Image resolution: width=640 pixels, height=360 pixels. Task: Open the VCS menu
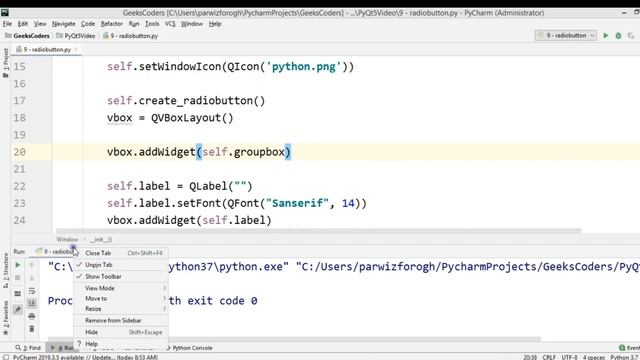pyautogui.click(x=170, y=24)
